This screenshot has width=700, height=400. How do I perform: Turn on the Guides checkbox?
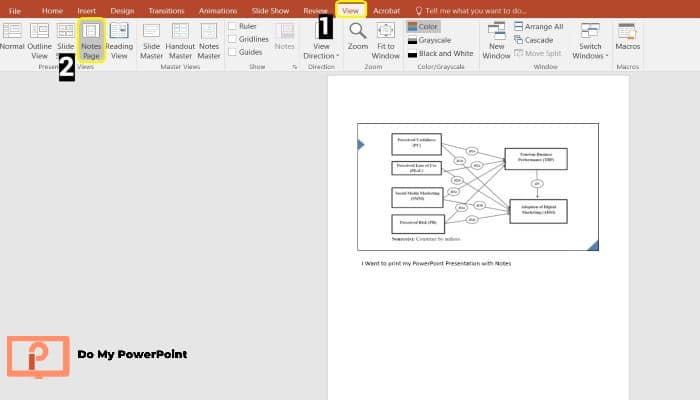233,52
